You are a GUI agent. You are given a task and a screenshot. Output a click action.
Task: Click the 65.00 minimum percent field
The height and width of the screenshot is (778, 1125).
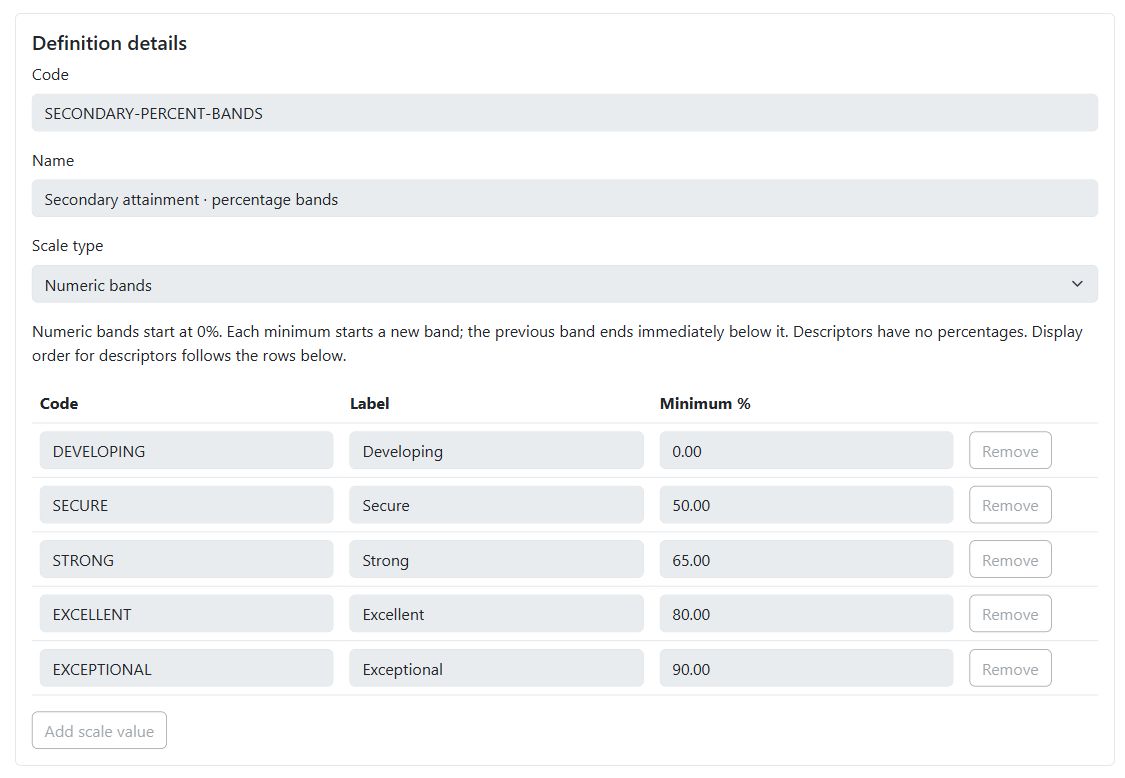tap(806, 560)
